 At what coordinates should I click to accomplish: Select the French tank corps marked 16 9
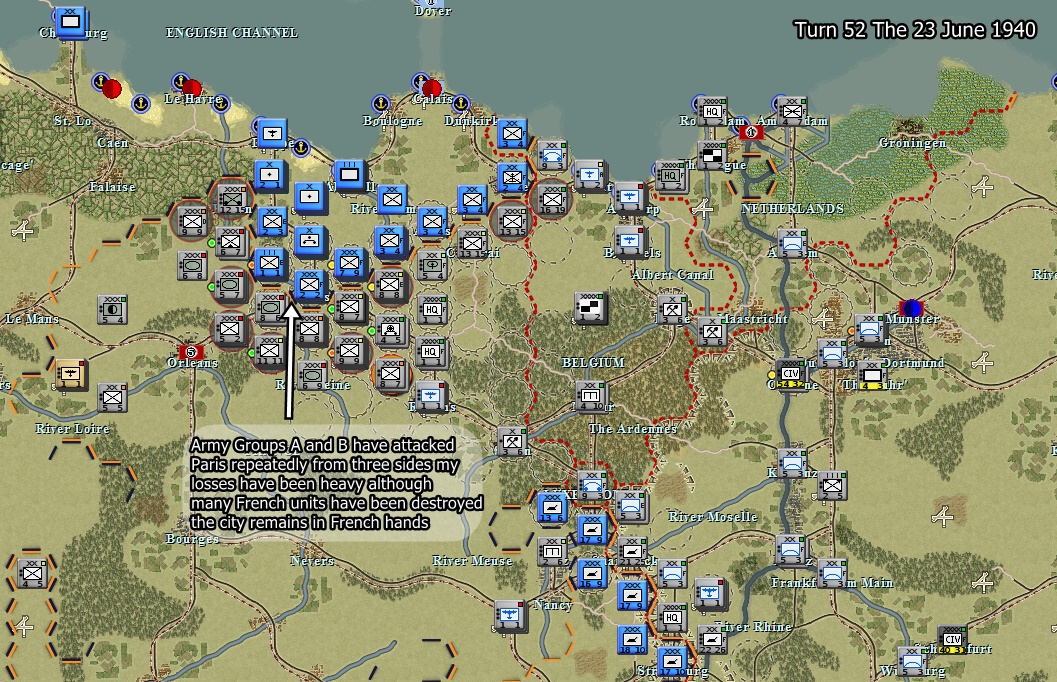[591, 574]
